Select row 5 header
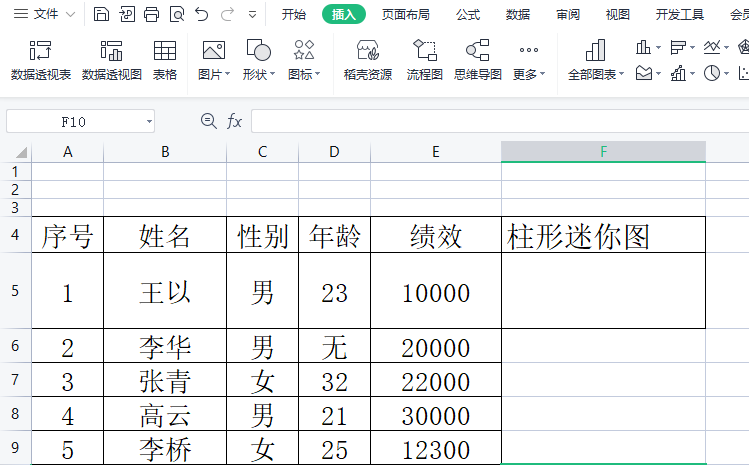Image resolution: width=749 pixels, height=465 pixels. pos(15,291)
